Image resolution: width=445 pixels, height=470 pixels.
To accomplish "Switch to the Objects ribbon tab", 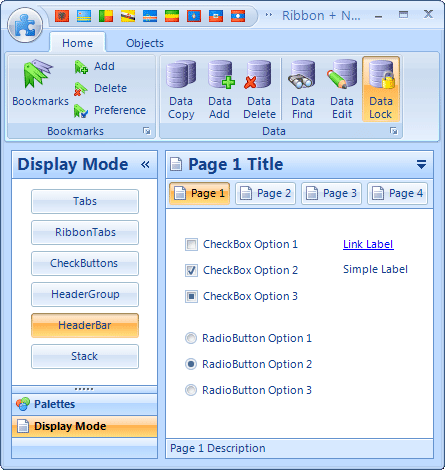I will coord(145,43).
